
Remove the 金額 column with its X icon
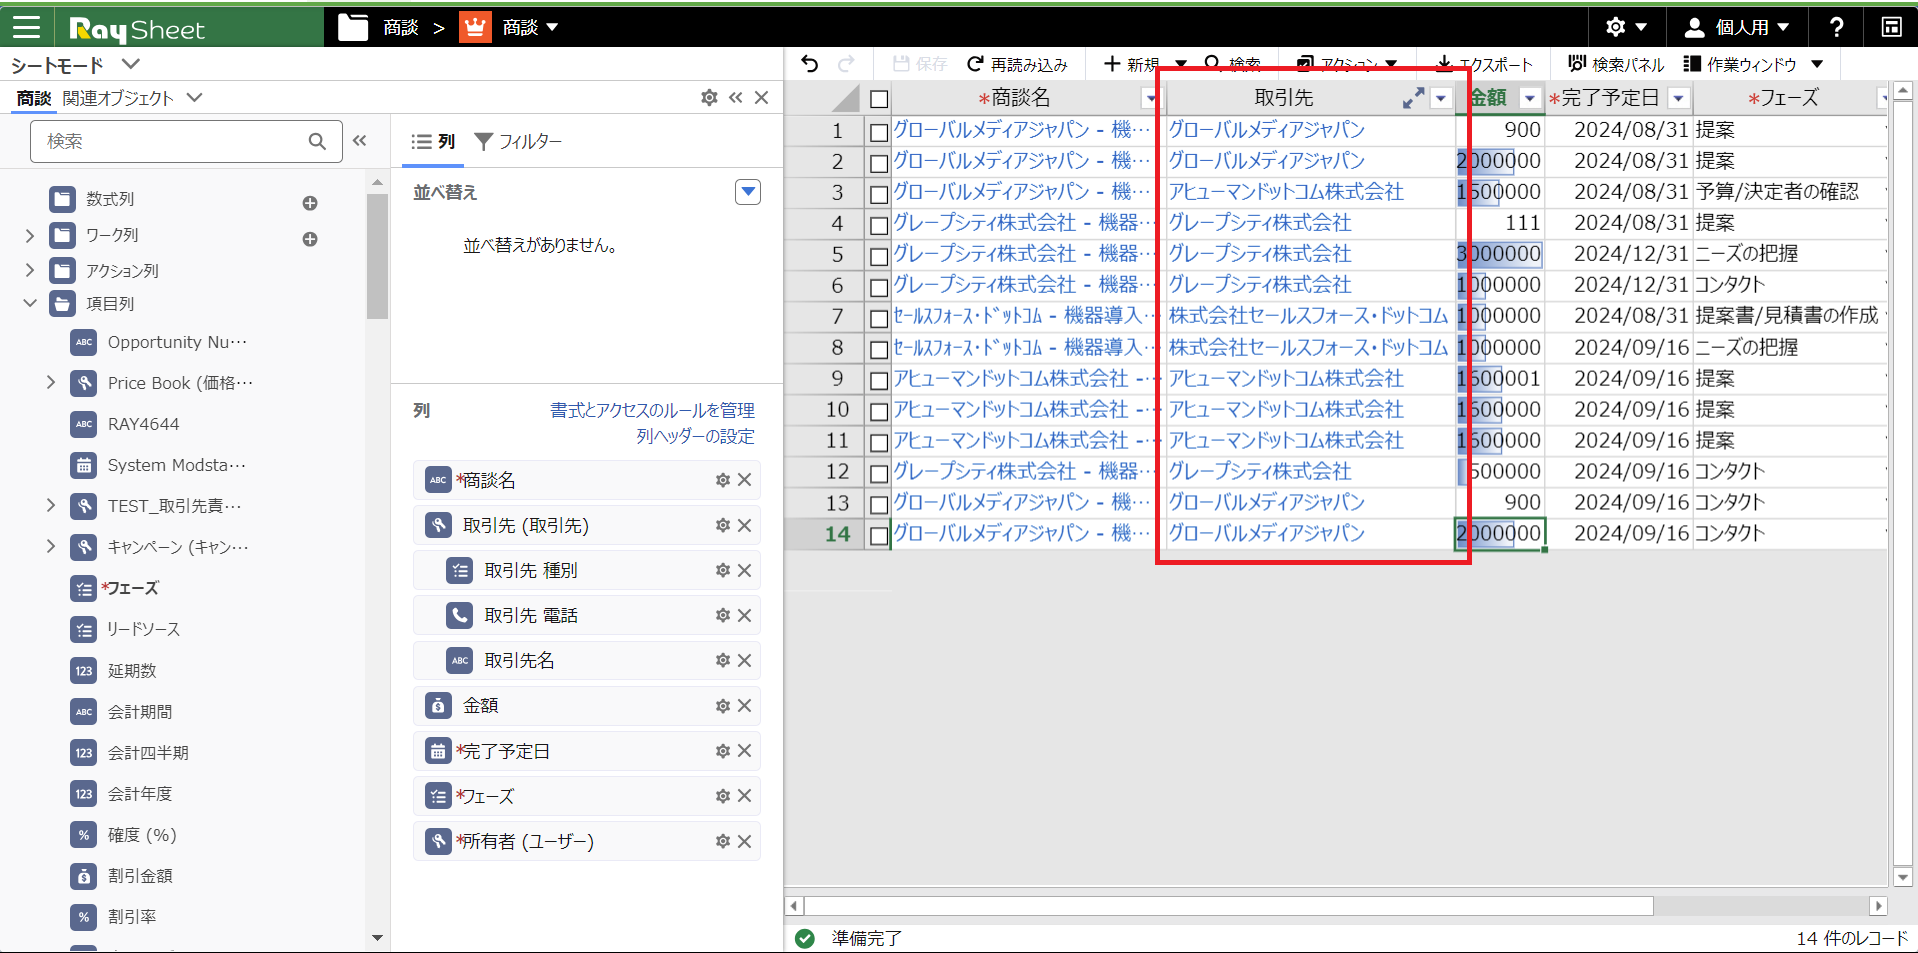744,706
